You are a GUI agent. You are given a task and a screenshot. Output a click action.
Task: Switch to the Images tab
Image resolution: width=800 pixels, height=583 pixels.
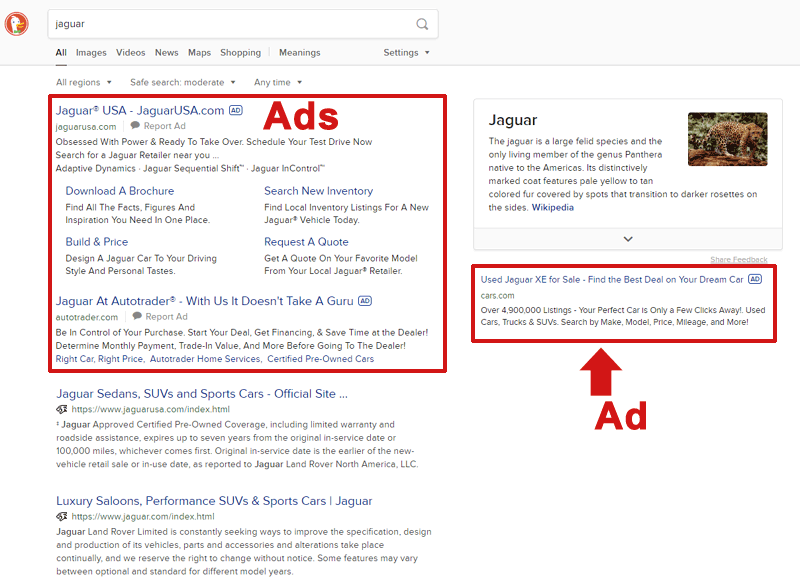(x=94, y=51)
